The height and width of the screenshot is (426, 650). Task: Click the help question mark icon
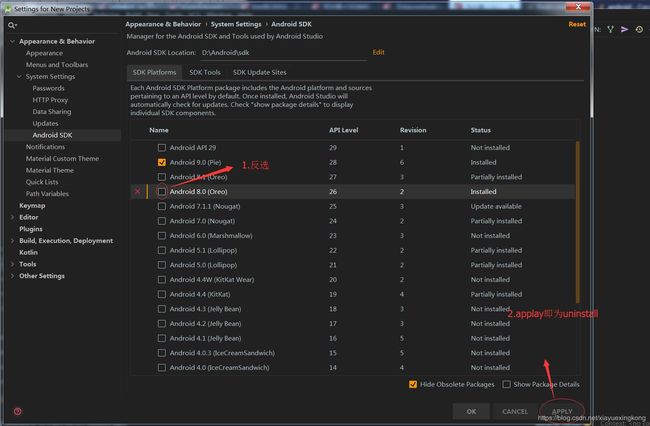pyautogui.click(x=17, y=411)
